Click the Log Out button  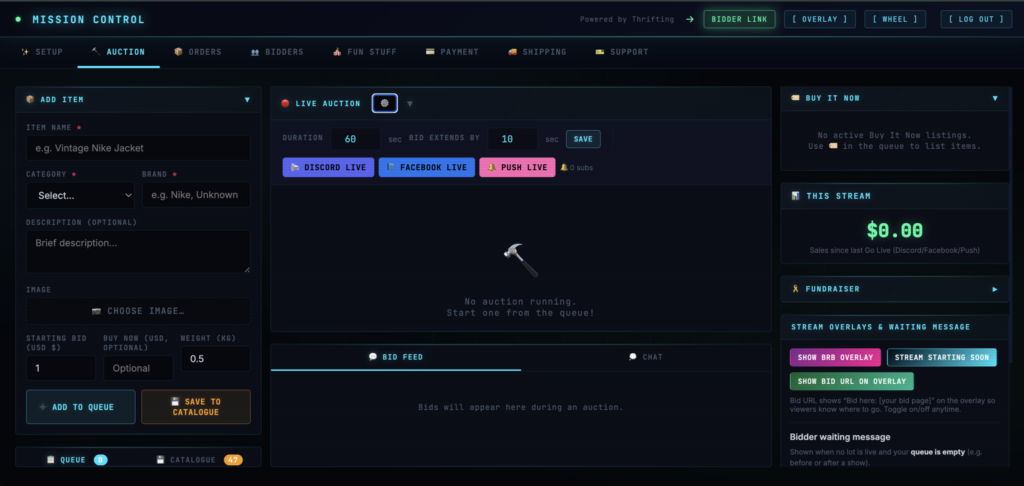(976, 20)
